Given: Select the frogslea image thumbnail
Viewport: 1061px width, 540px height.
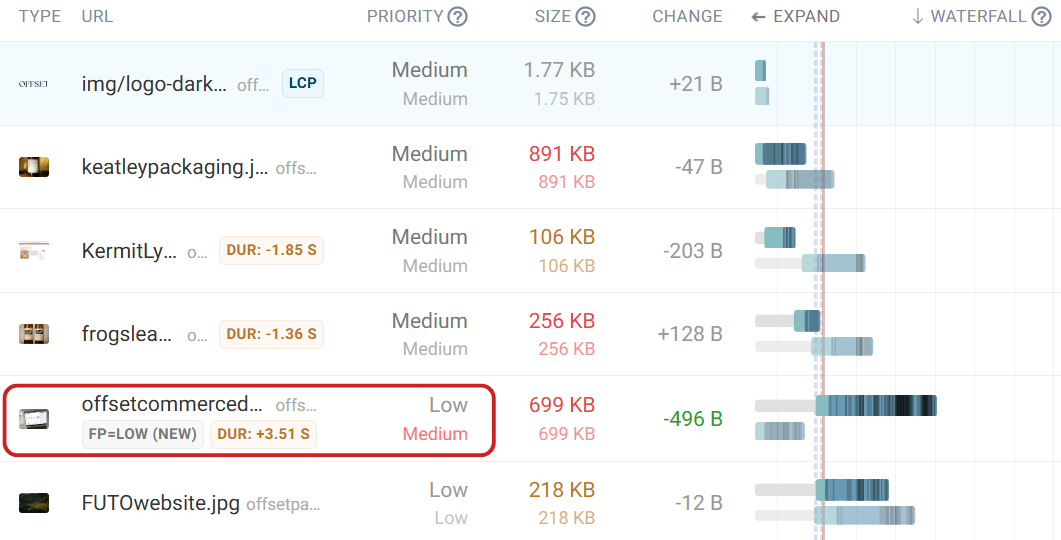Looking at the screenshot, I should tap(34, 334).
